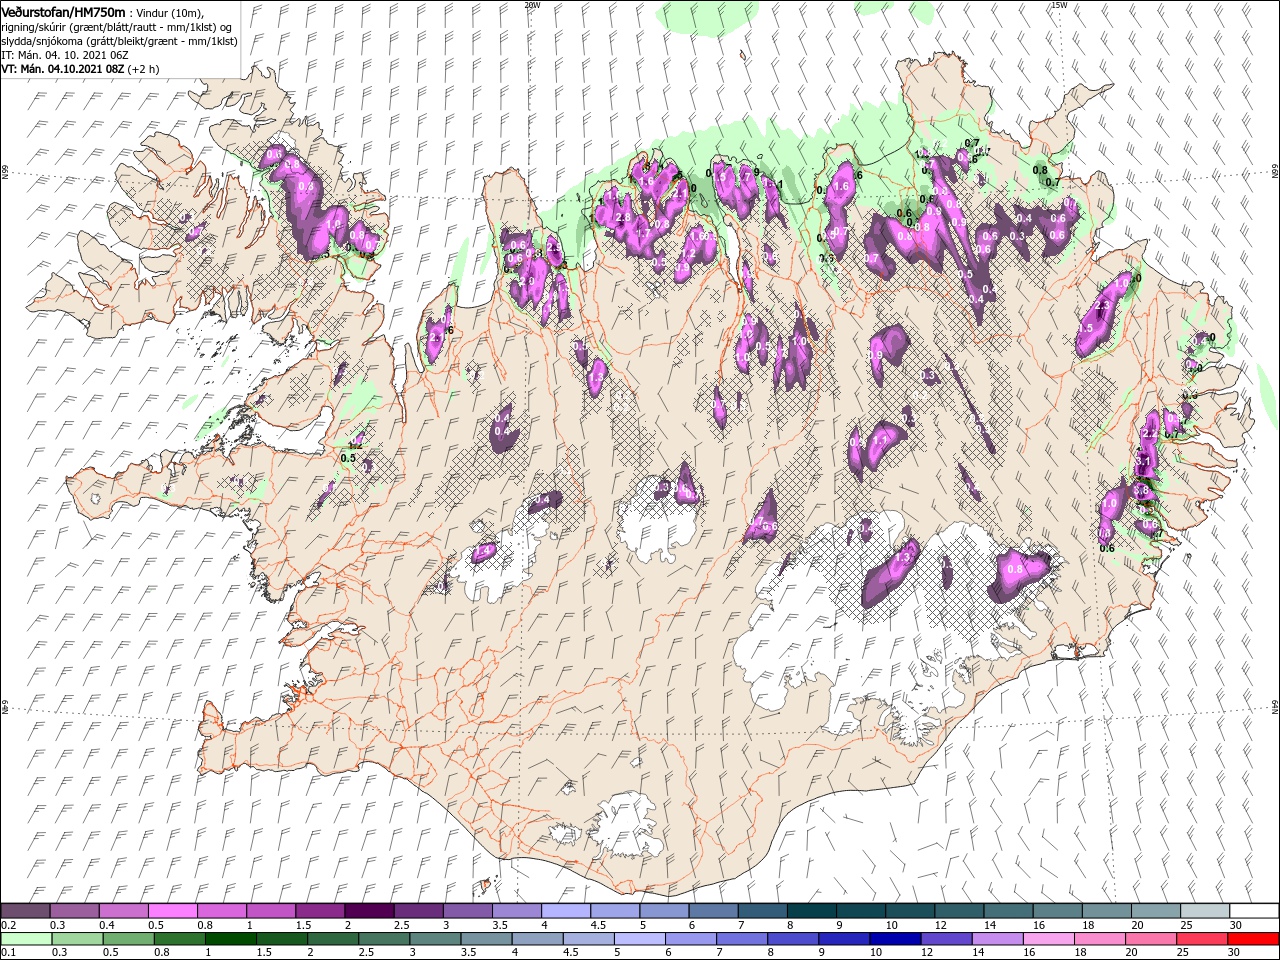Screen dimensions: 1280x960
Task: Click the deep blue 10 swatch in the lower legend row
Action: pyautogui.click(x=896, y=939)
